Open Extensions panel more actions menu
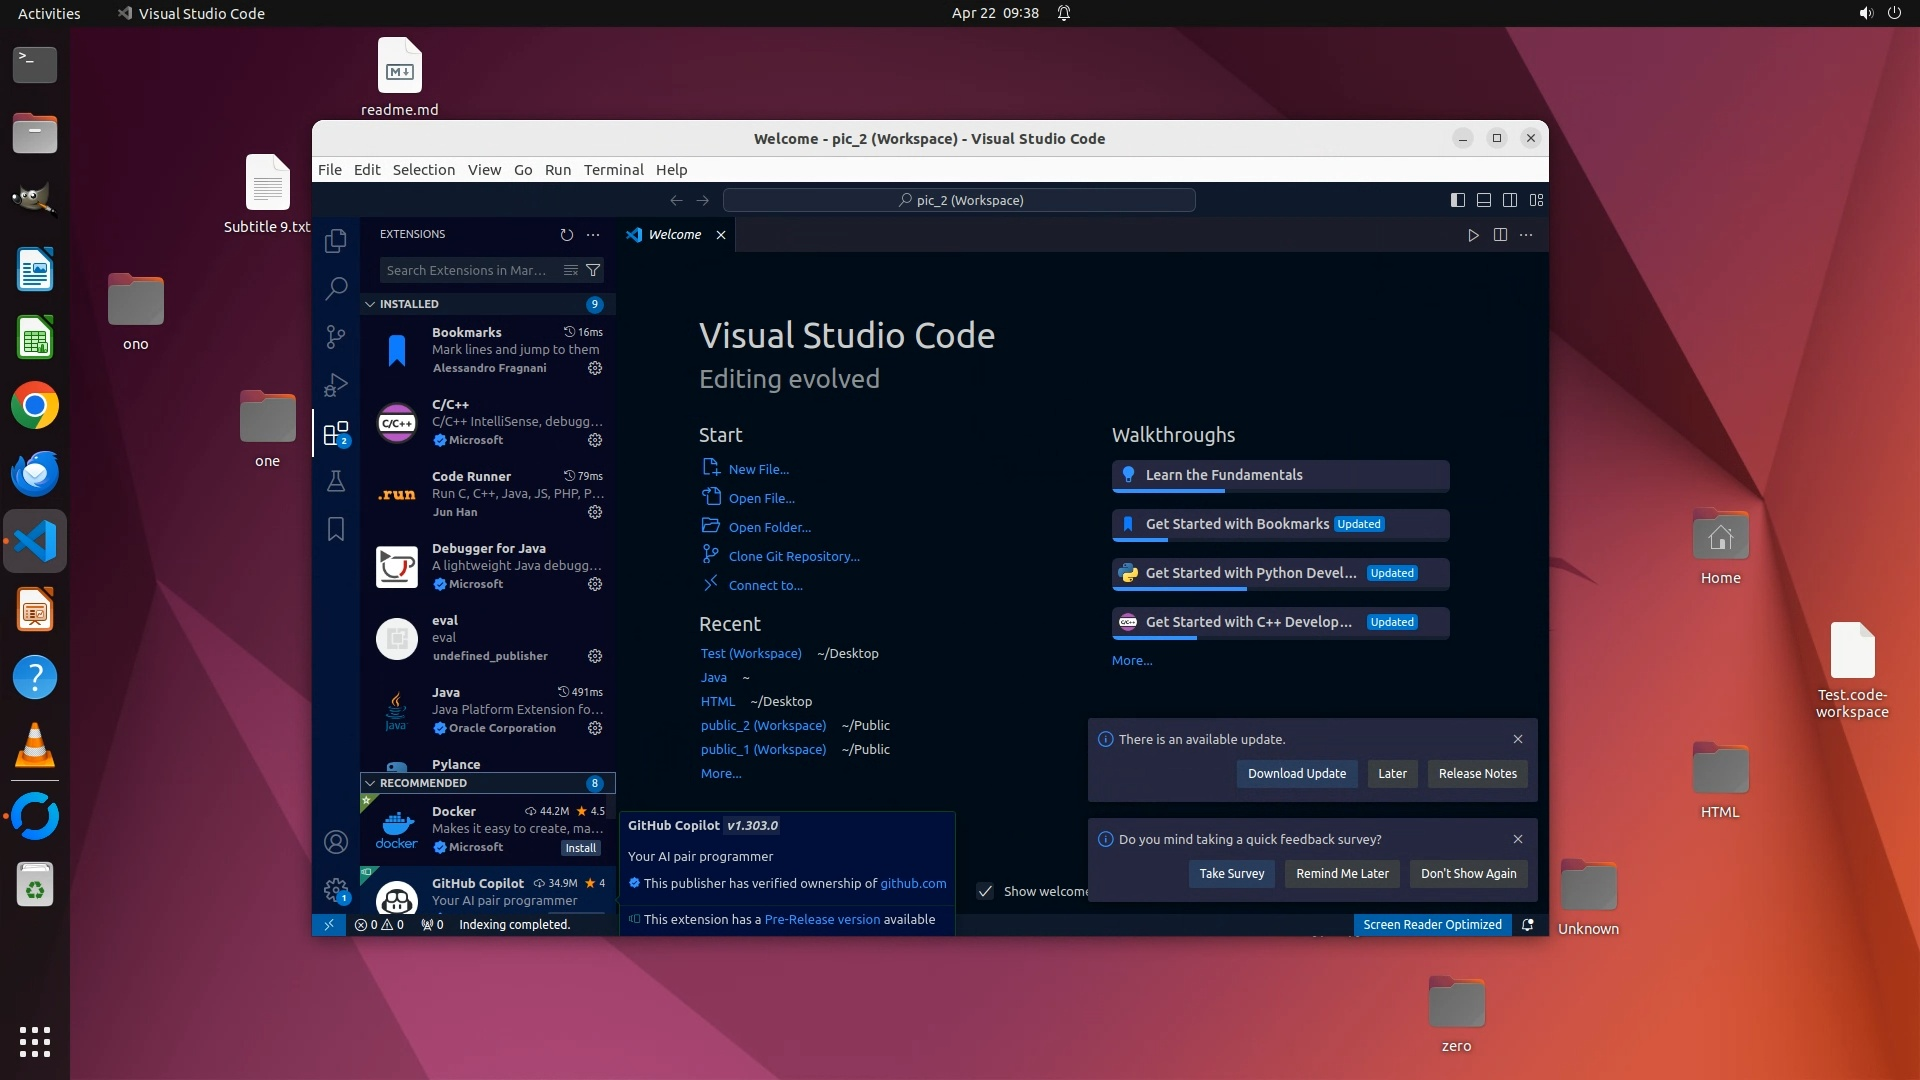Viewport: 1920px width, 1080px height. tap(593, 235)
